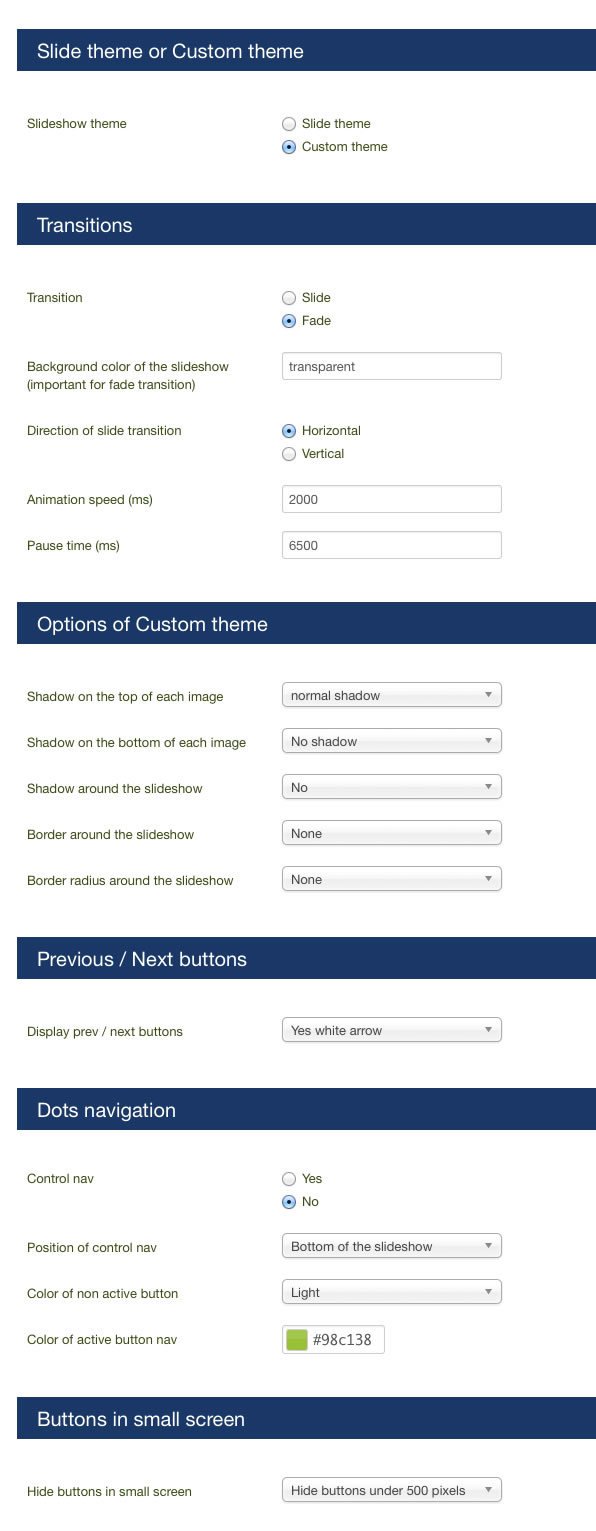Choose the Slide transition option
Image resolution: width=596 pixels, height=1531 pixels.
click(289, 298)
